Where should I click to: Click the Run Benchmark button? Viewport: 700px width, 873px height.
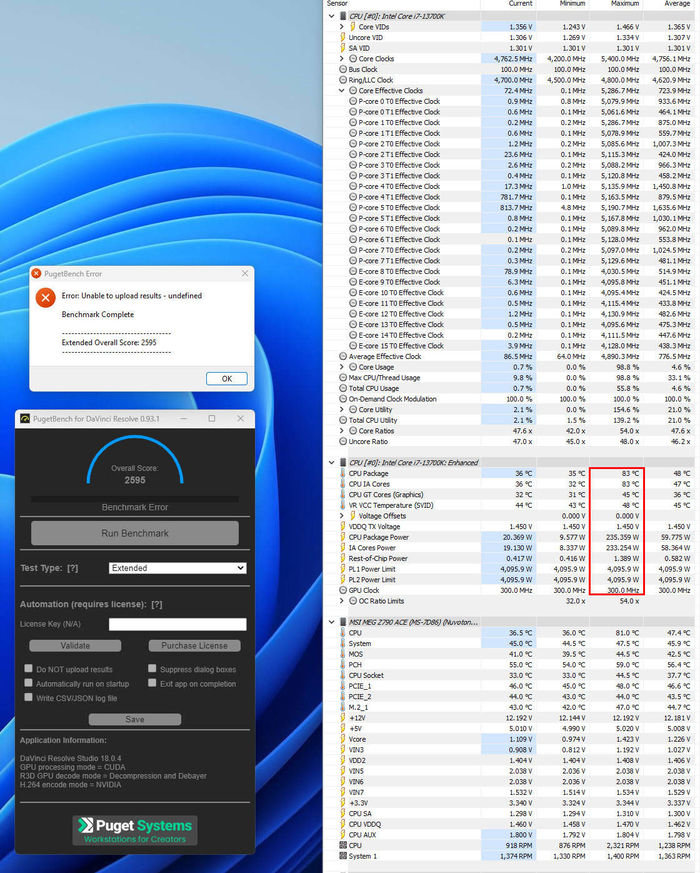(x=135, y=533)
